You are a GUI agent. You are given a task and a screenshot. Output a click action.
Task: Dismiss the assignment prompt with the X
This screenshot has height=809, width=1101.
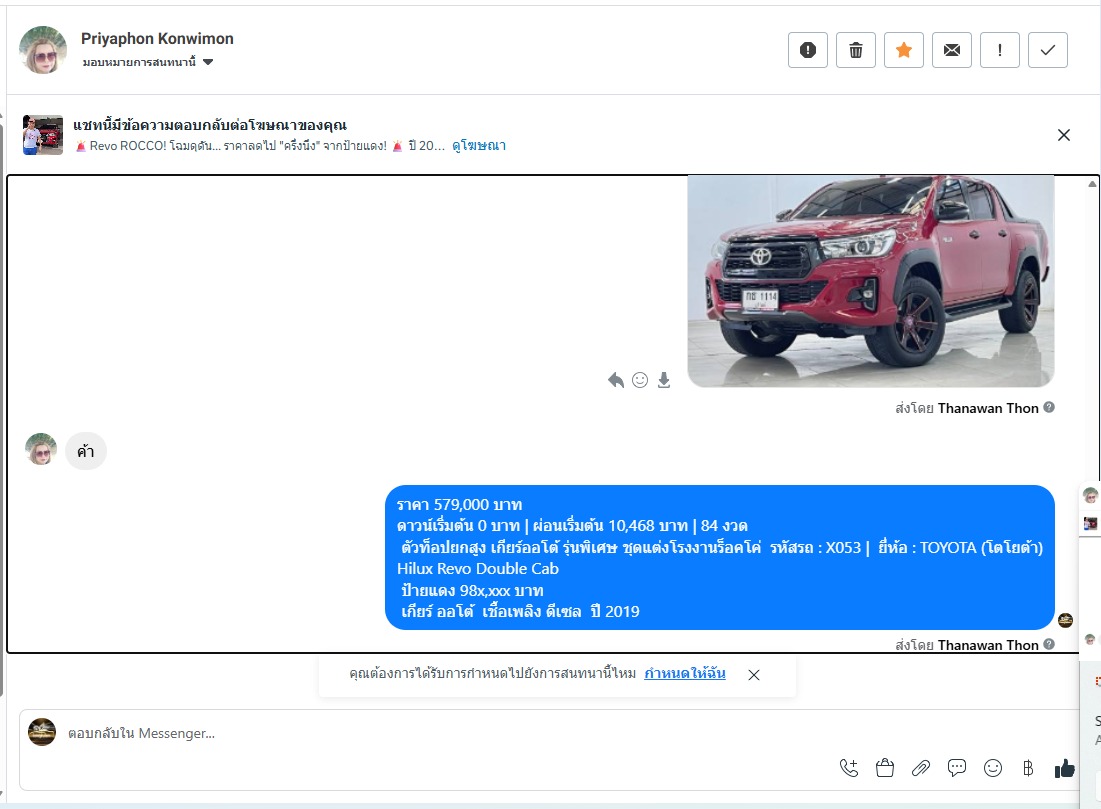(x=754, y=675)
